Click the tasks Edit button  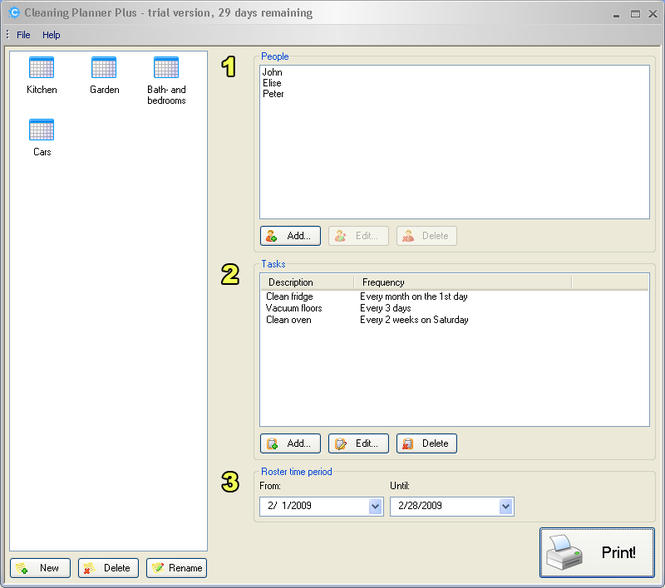(x=358, y=444)
